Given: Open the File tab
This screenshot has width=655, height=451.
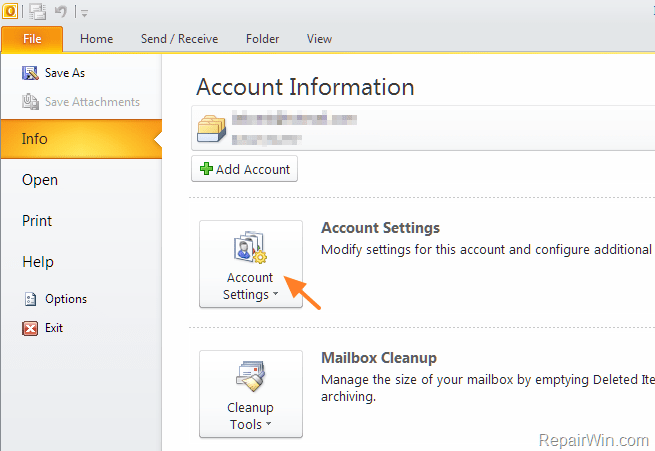Looking at the screenshot, I should [x=32, y=39].
